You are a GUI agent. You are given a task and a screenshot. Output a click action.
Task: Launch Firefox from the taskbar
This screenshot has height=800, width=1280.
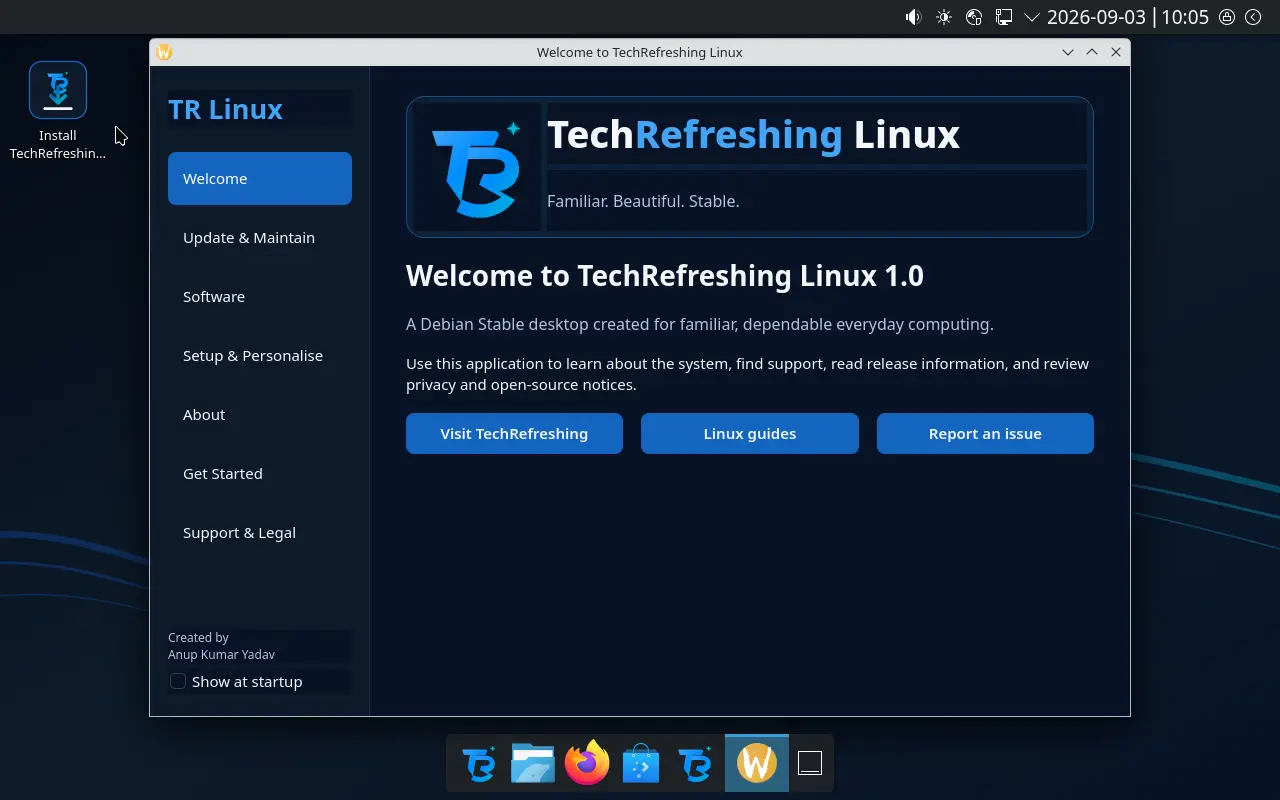(587, 763)
